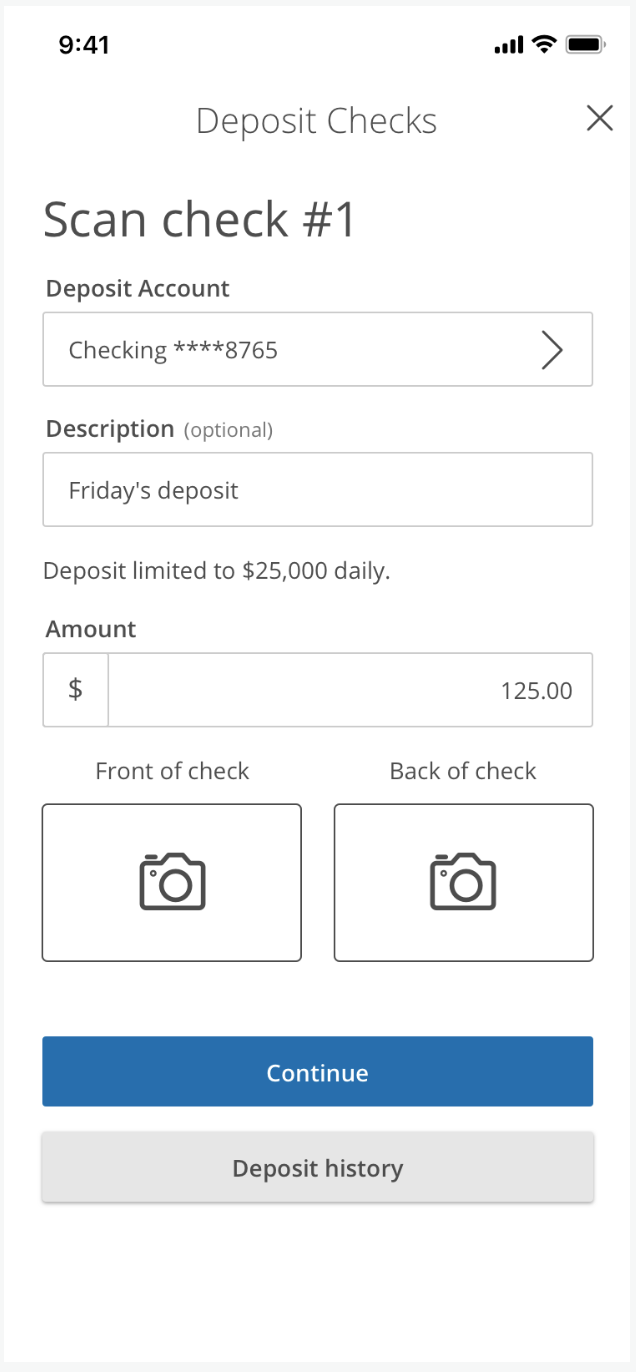Close the Deposit Checks screen with X
The height and width of the screenshot is (1372, 636).
point(599,118)
